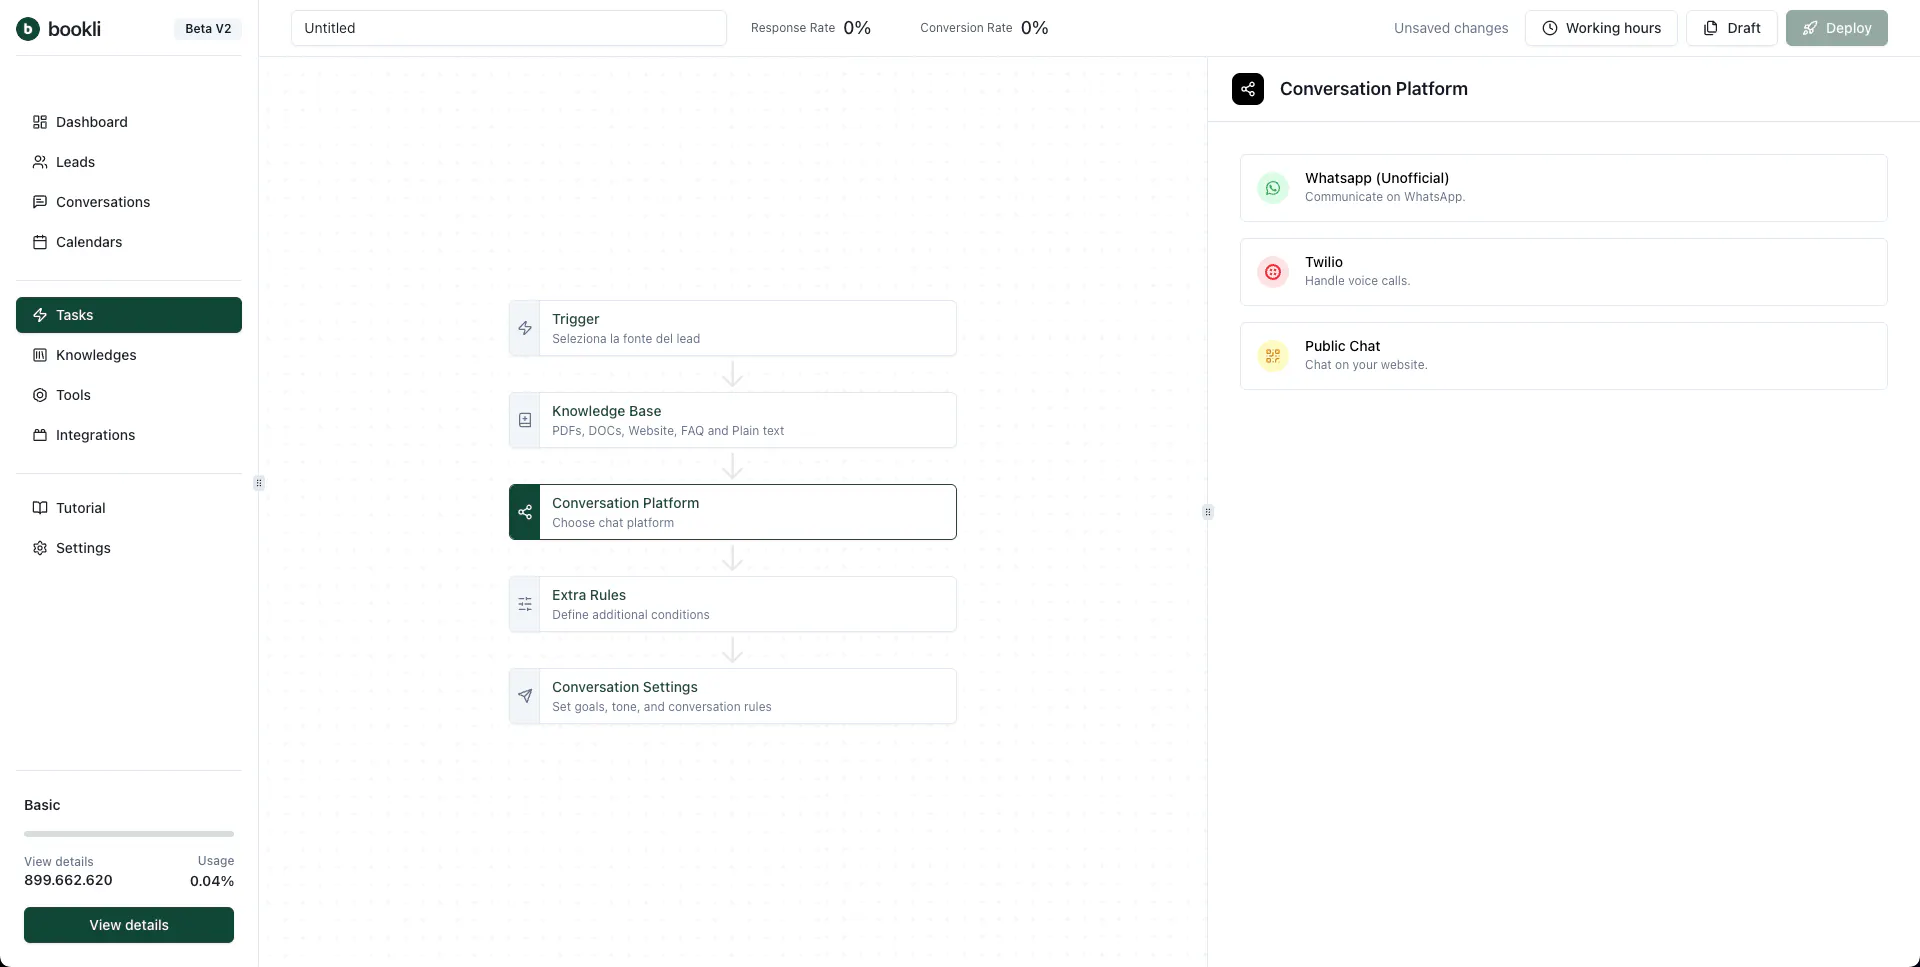Click the Response Rate label

[x=793, y=28]
